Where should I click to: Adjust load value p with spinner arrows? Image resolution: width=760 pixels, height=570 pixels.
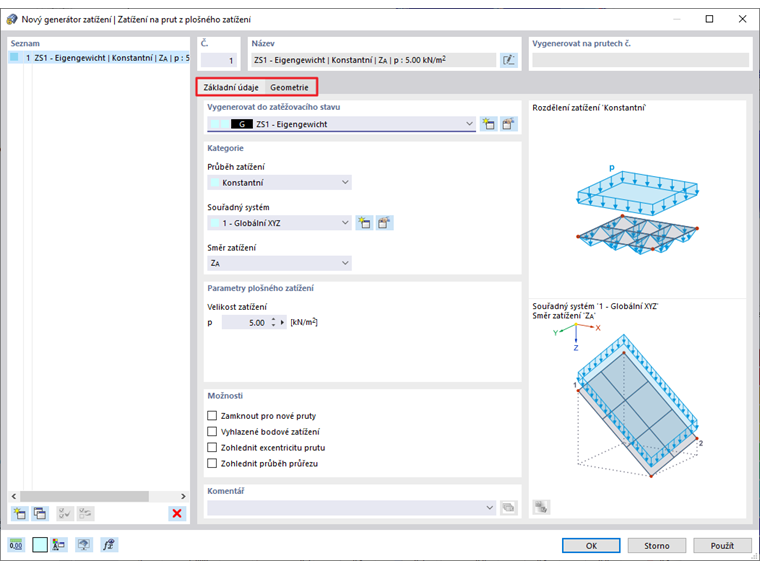pos(273,322)
